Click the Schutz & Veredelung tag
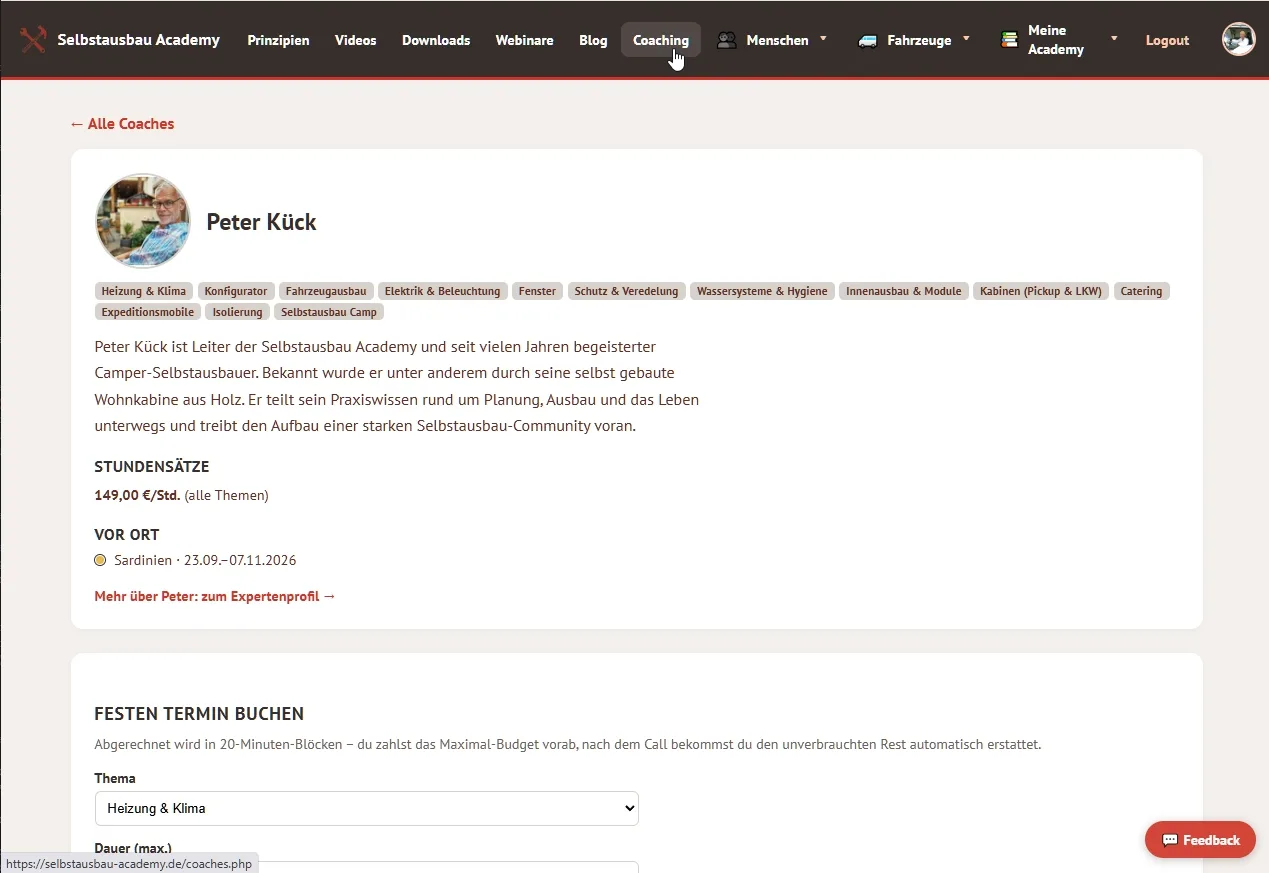This screenshot has width=1269, height=873. [x=626, y=291]
